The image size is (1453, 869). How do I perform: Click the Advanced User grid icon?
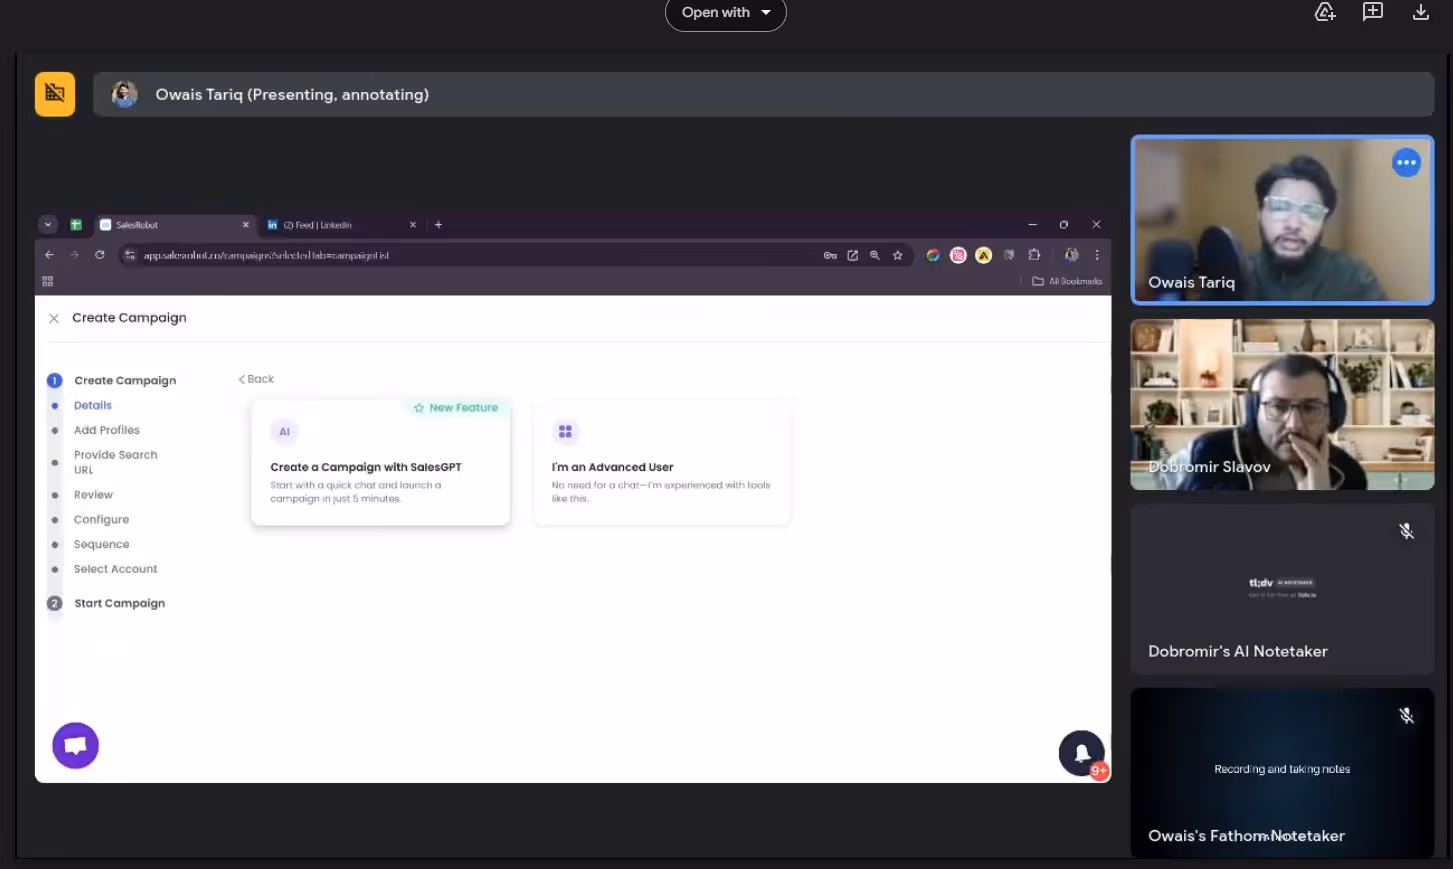565,431
